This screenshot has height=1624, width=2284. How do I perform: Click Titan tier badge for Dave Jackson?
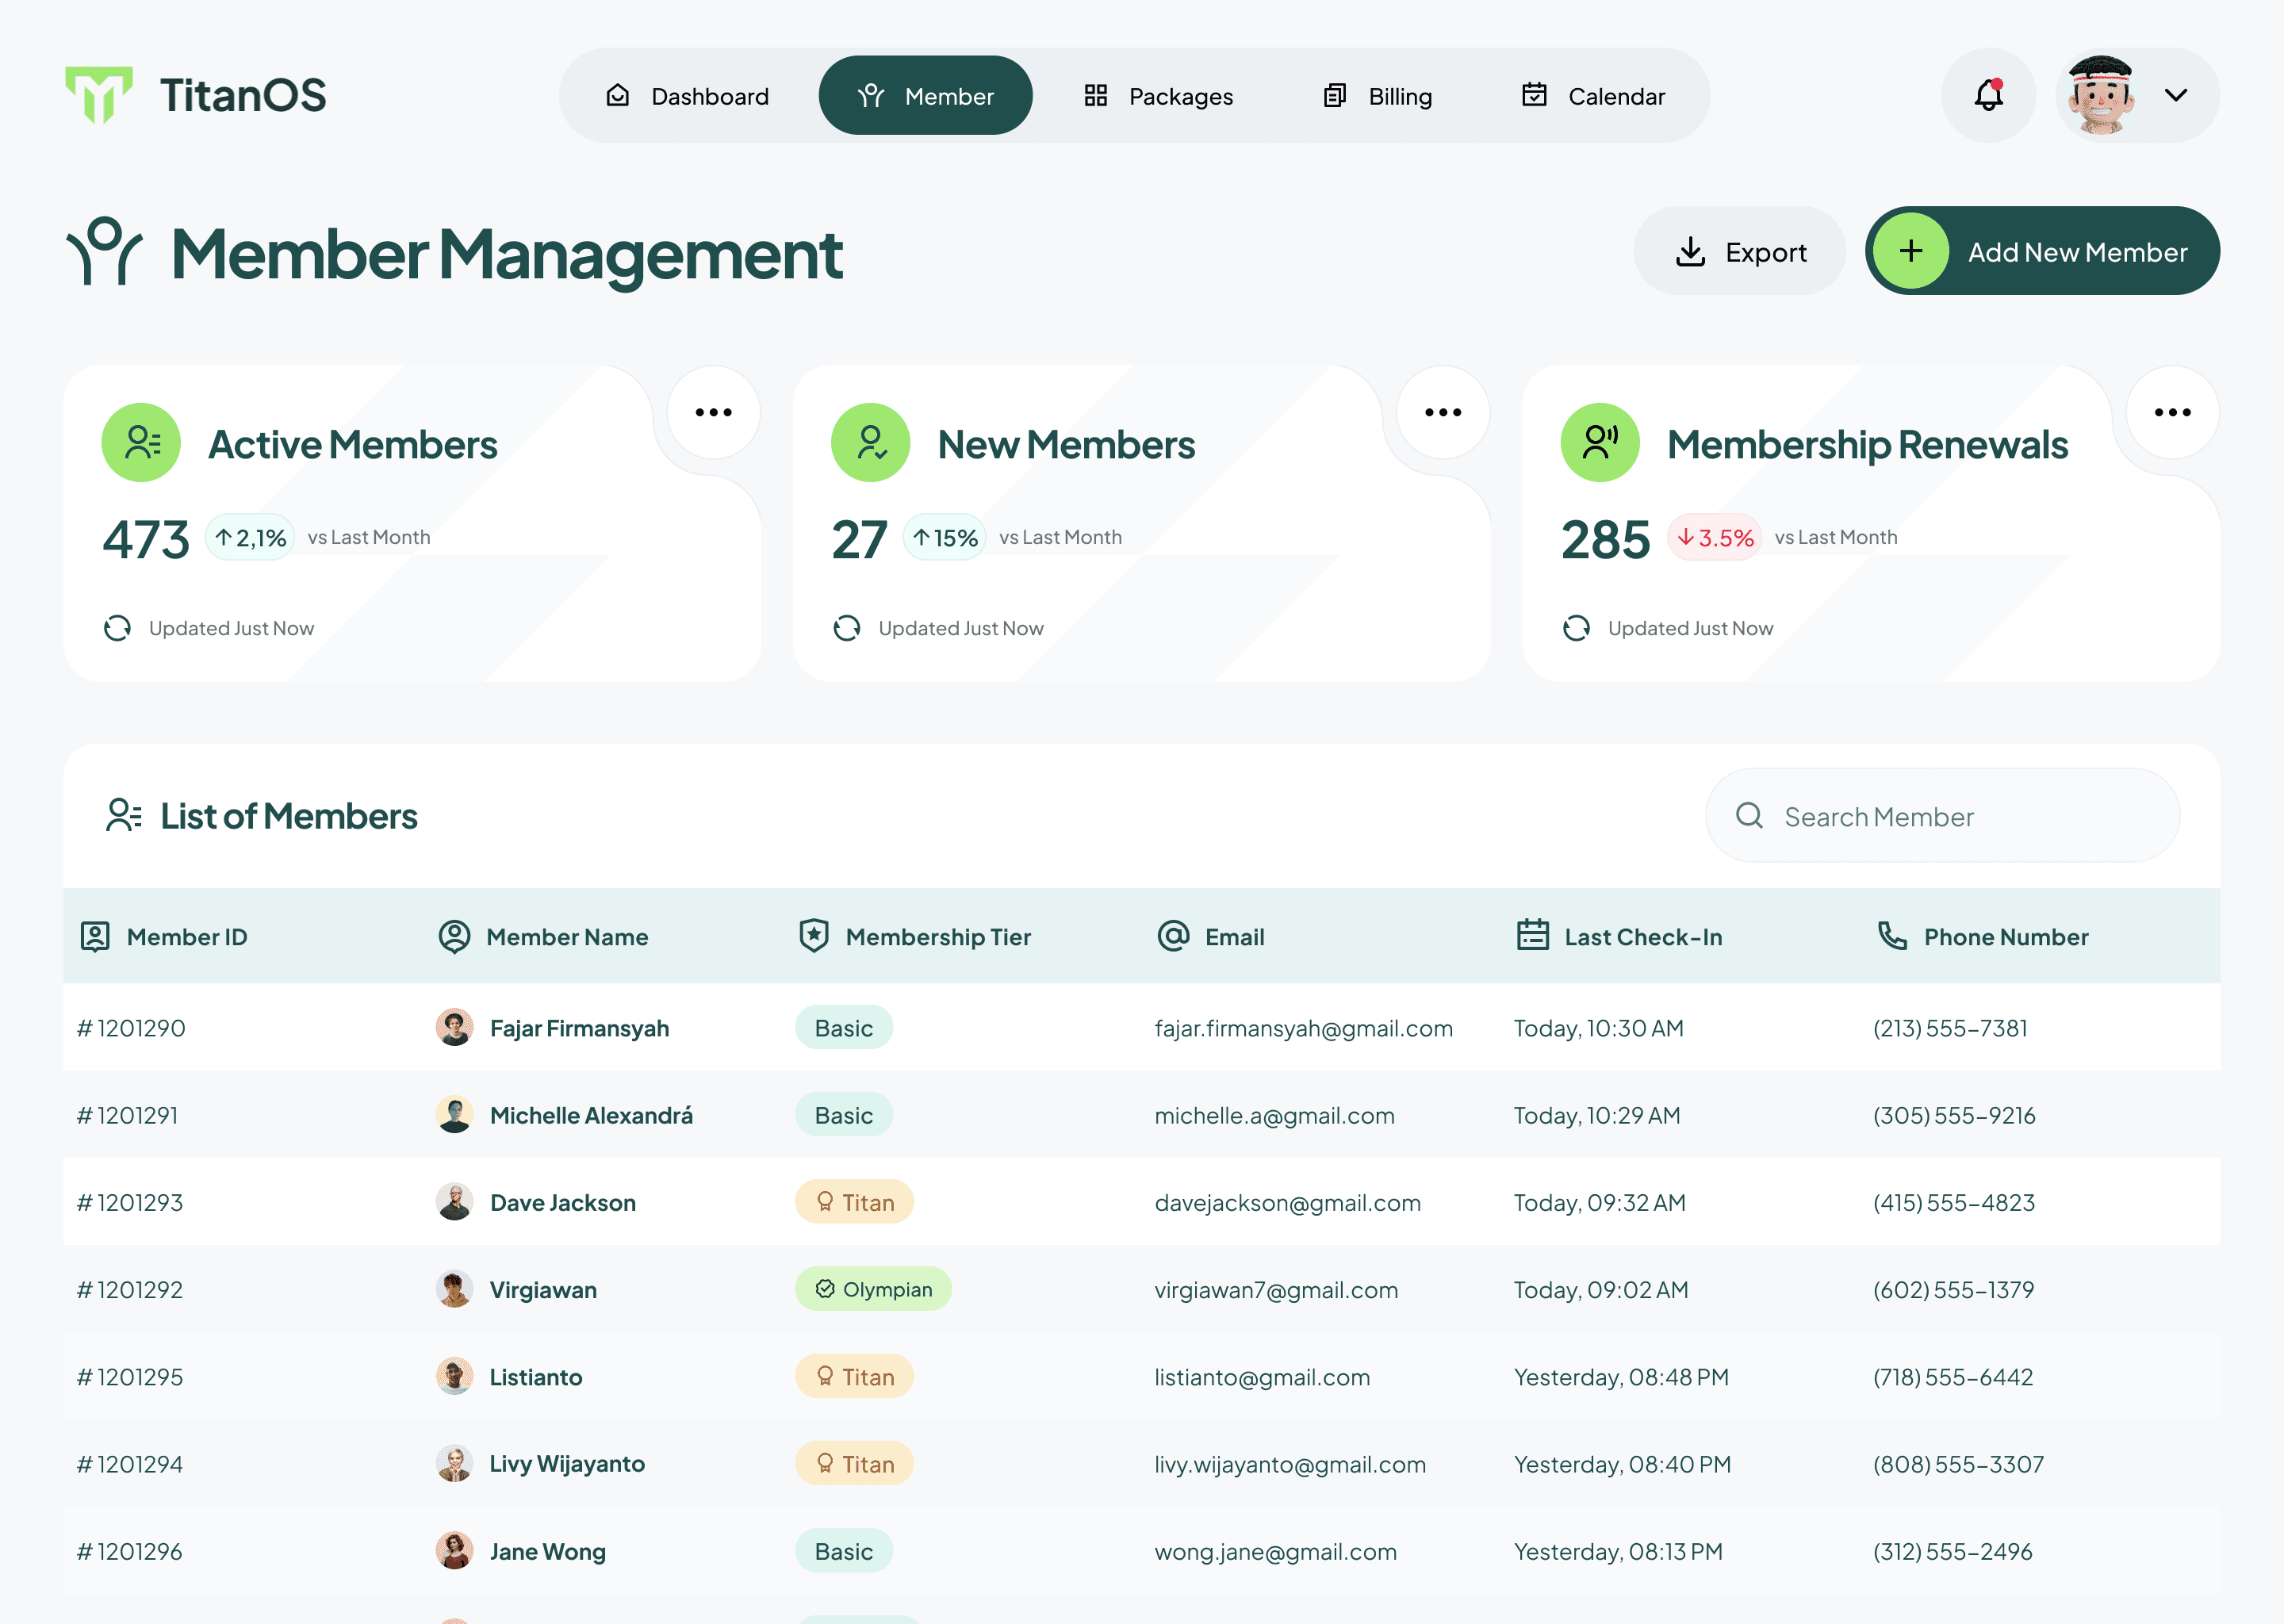click(855, 1202)
